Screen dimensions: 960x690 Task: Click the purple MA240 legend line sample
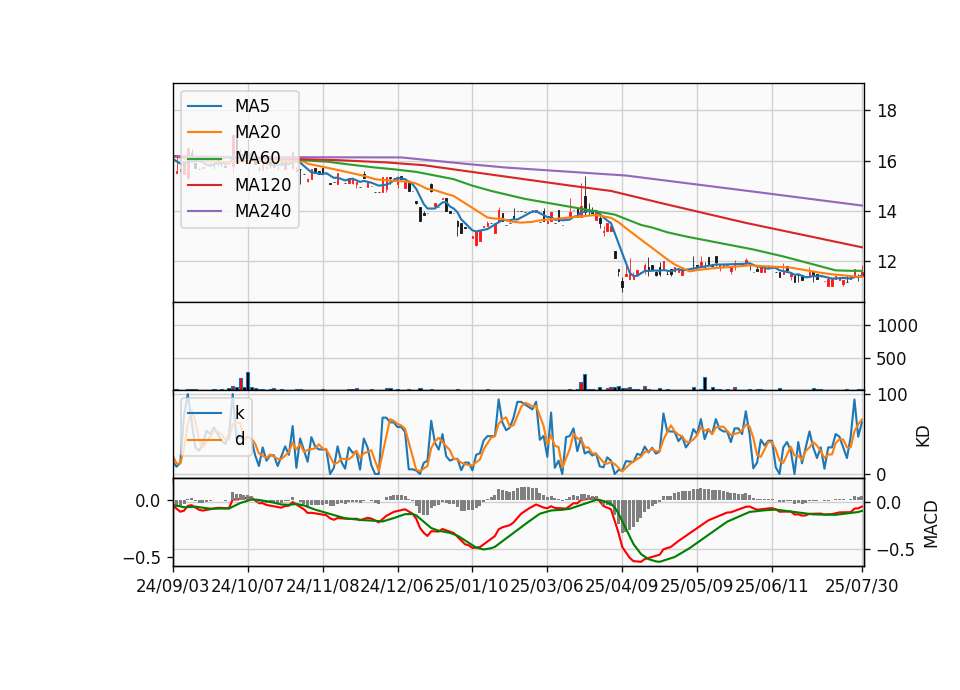coord(205,211)
